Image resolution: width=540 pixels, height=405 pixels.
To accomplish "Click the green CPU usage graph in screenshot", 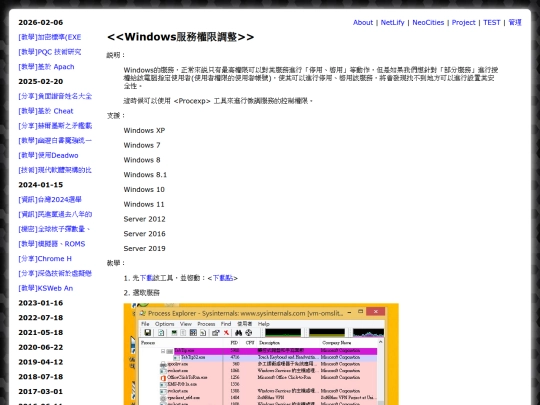I will click(x=283, y=333).
